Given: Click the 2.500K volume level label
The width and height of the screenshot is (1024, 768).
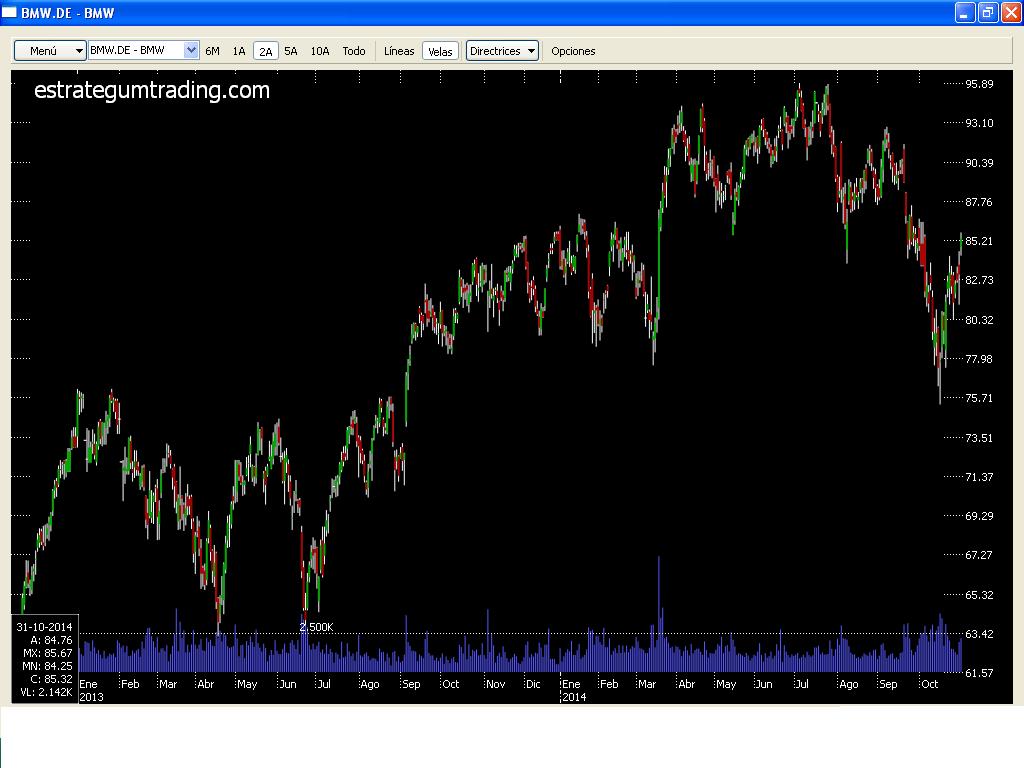Looking at the screenshot, I should pos(317,627).
